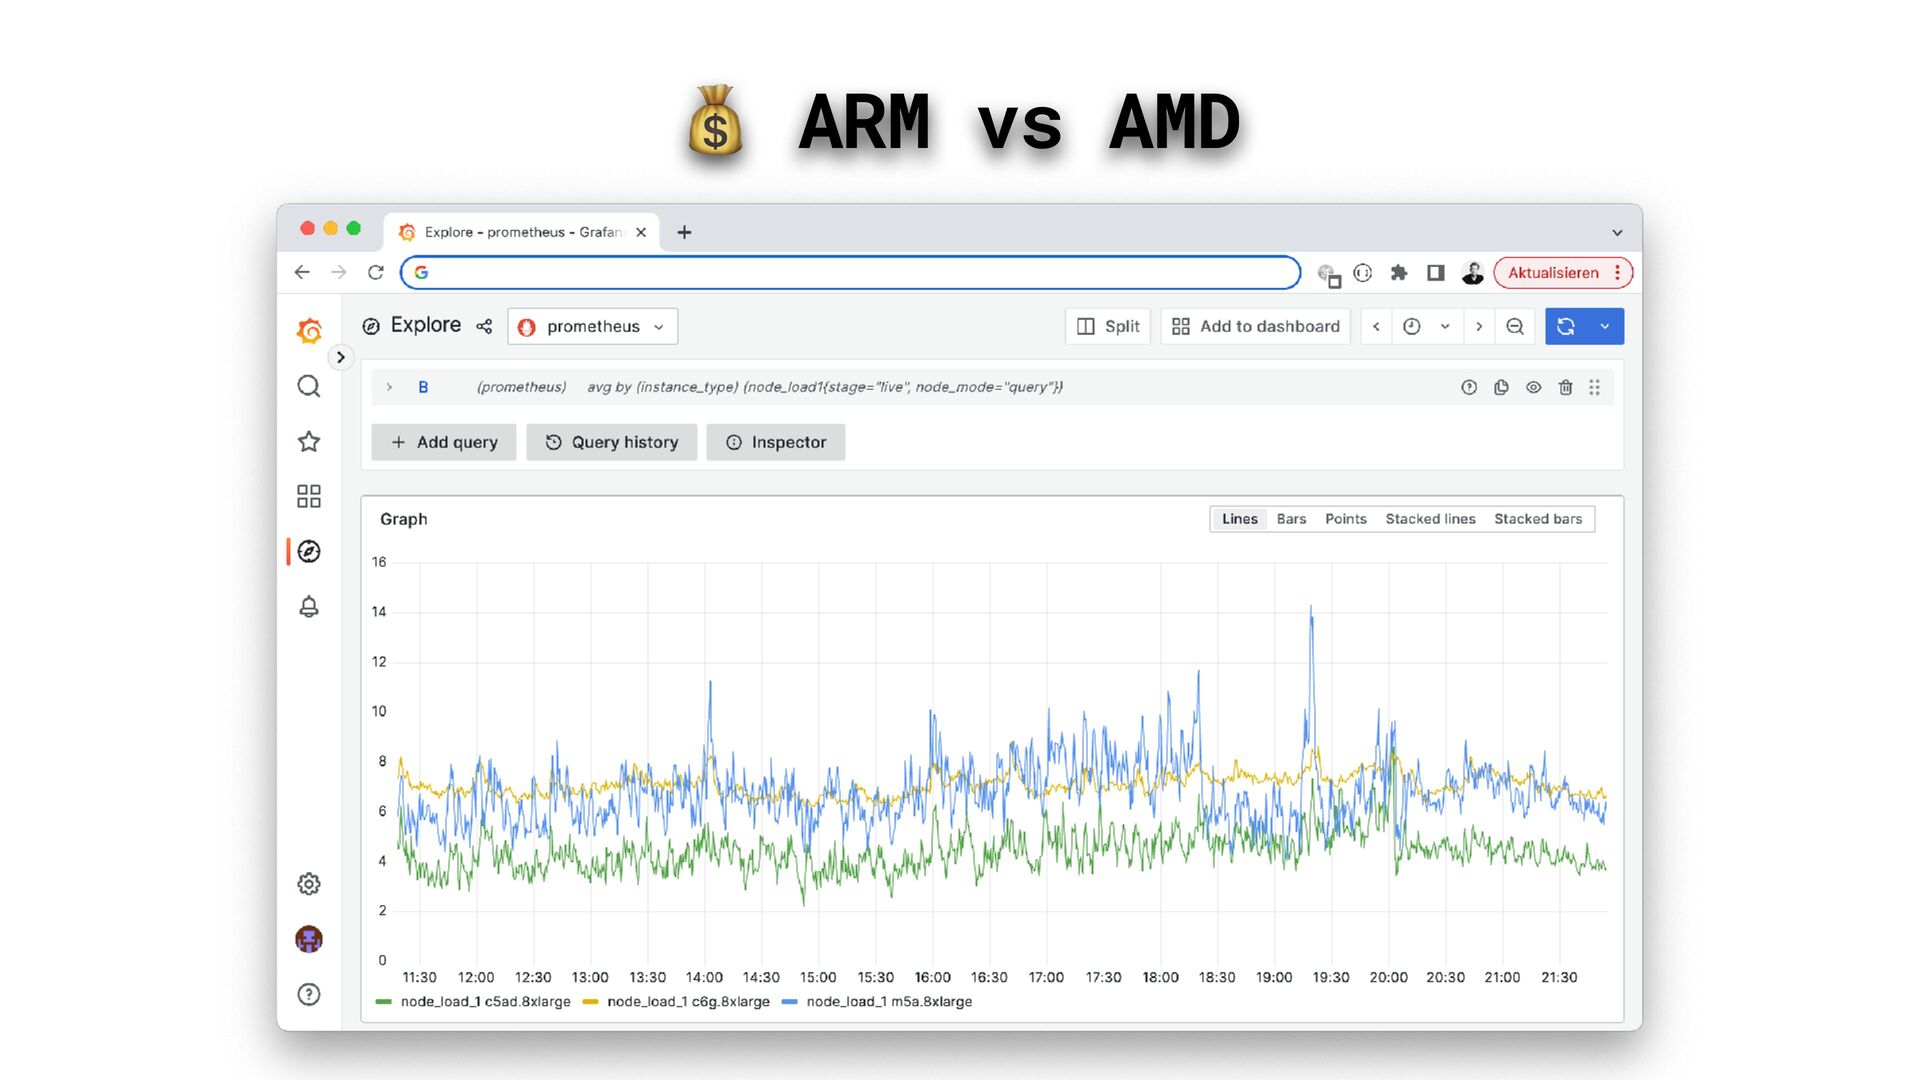Image resolution: width=1920 pixels, height=1080 pixels.
Task: Open Configuration gear in sidebar
Action: pos(309,884)
